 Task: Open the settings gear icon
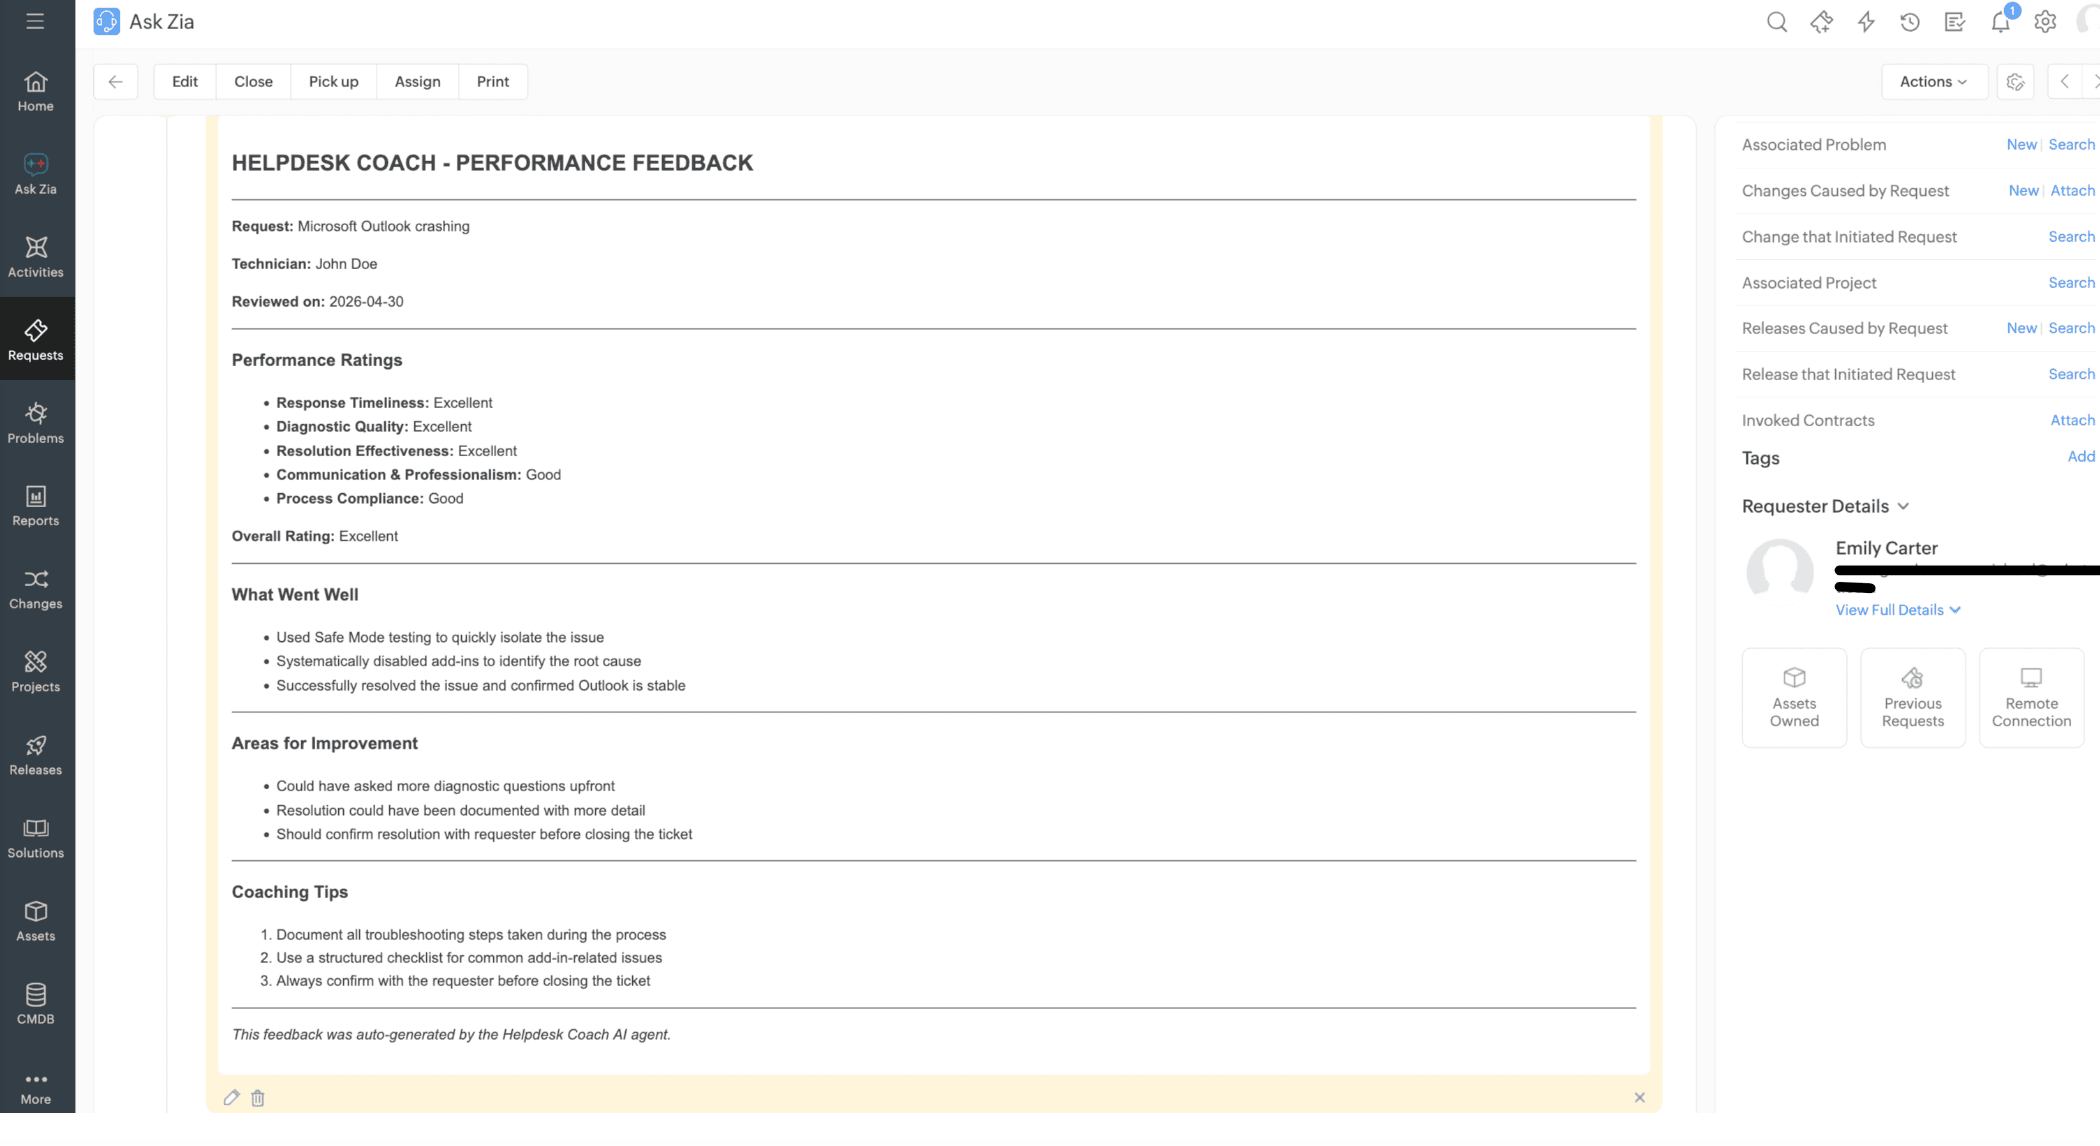coord(2045,22)
